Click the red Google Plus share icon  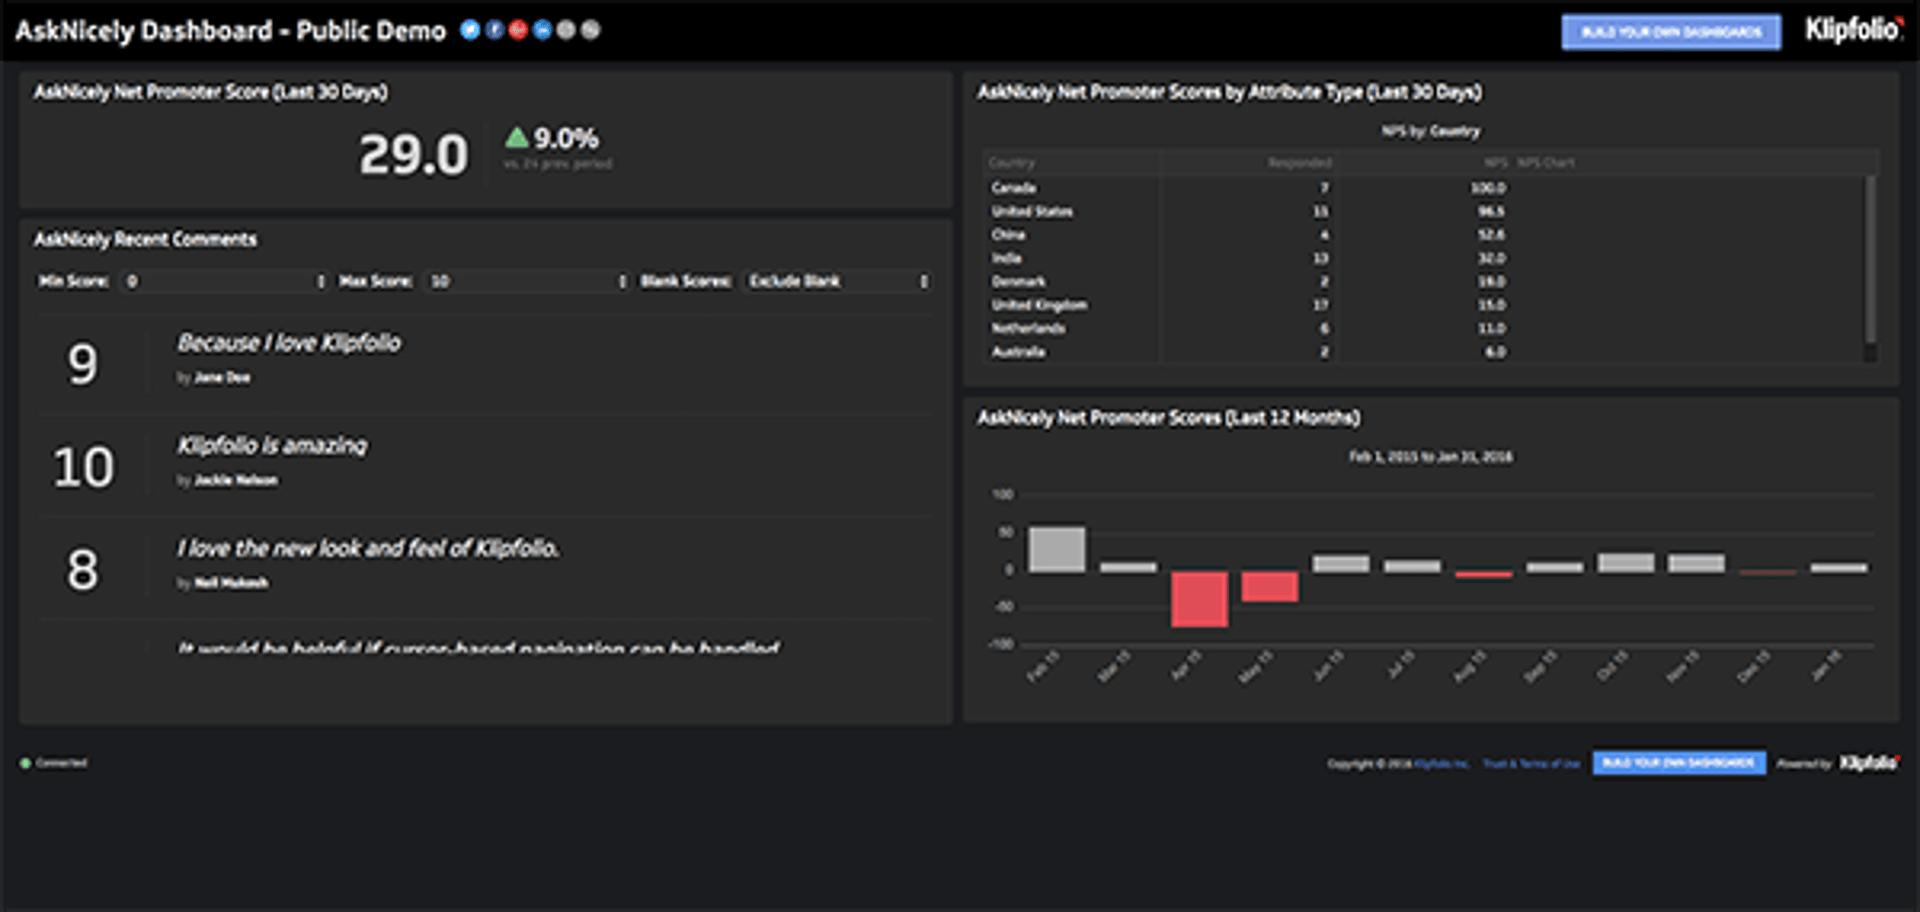[518, 30]
